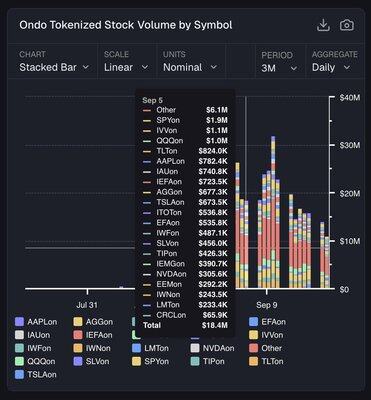Click the LMTon legend swatch
The width and height of the screenshot is (371, 400).
(x=137, y=348)
